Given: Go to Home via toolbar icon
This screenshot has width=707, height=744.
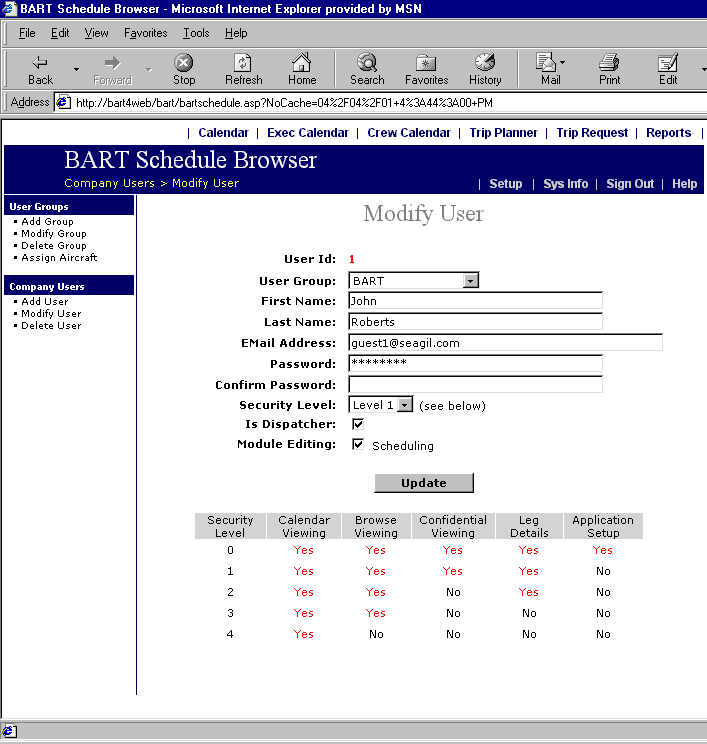Looking at the screenshot, I should 302,62.
